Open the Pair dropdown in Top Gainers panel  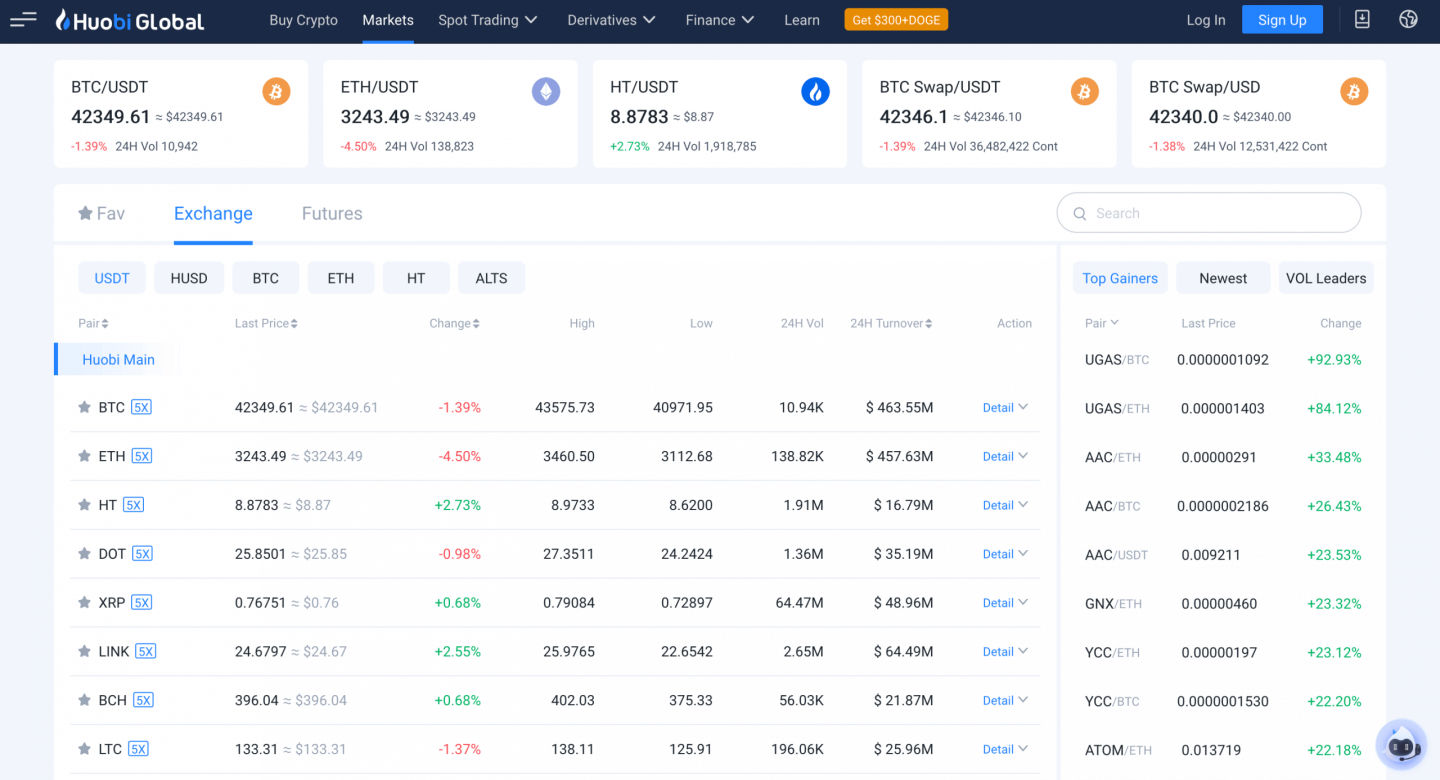(x=1102, y=323)
